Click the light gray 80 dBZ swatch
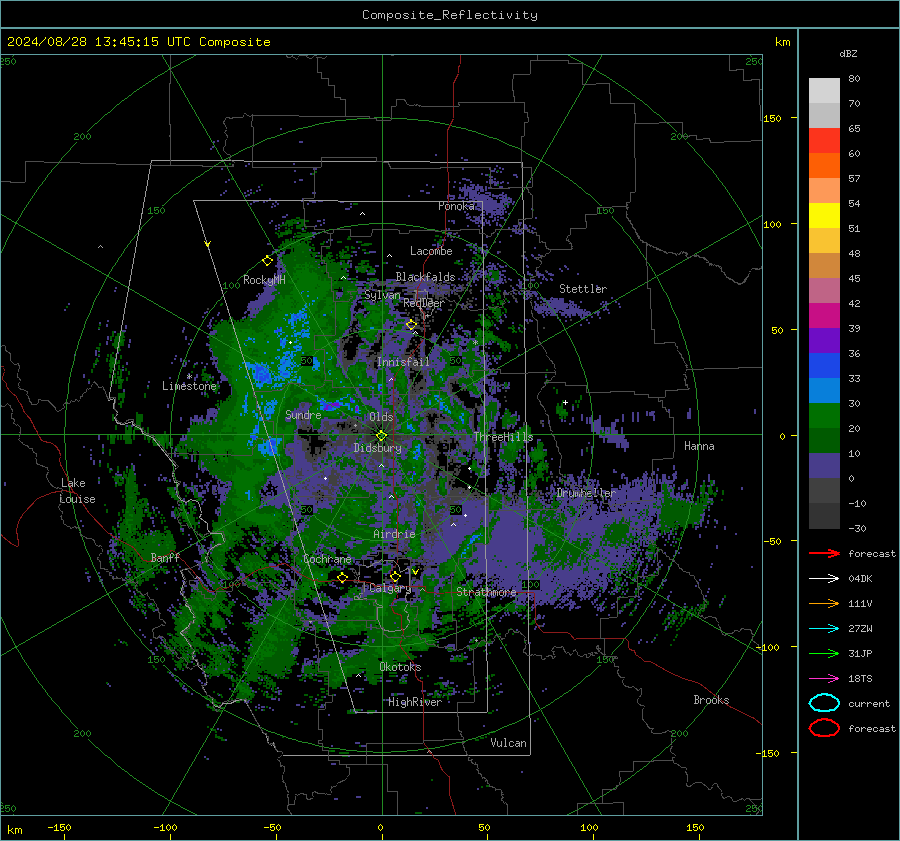Image resolution: width=900 pixels, height=841 pixels. pyautogui.click(x=824, y=91)
